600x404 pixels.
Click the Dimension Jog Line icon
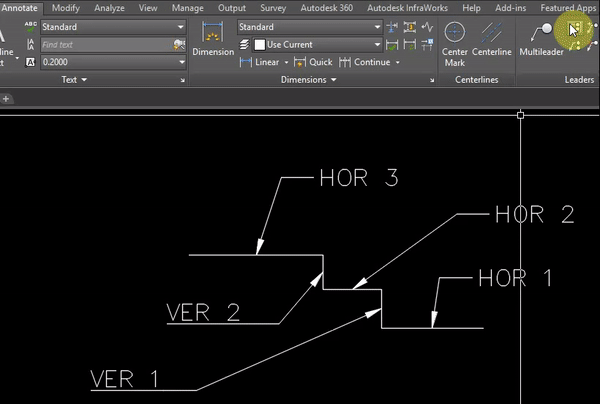(427, 27)
